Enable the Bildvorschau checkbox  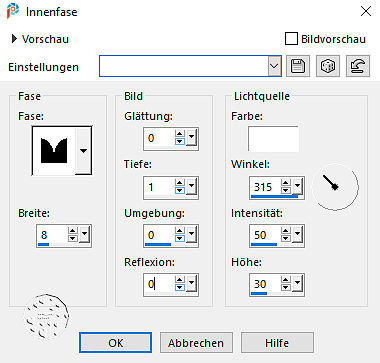(291, 39)
